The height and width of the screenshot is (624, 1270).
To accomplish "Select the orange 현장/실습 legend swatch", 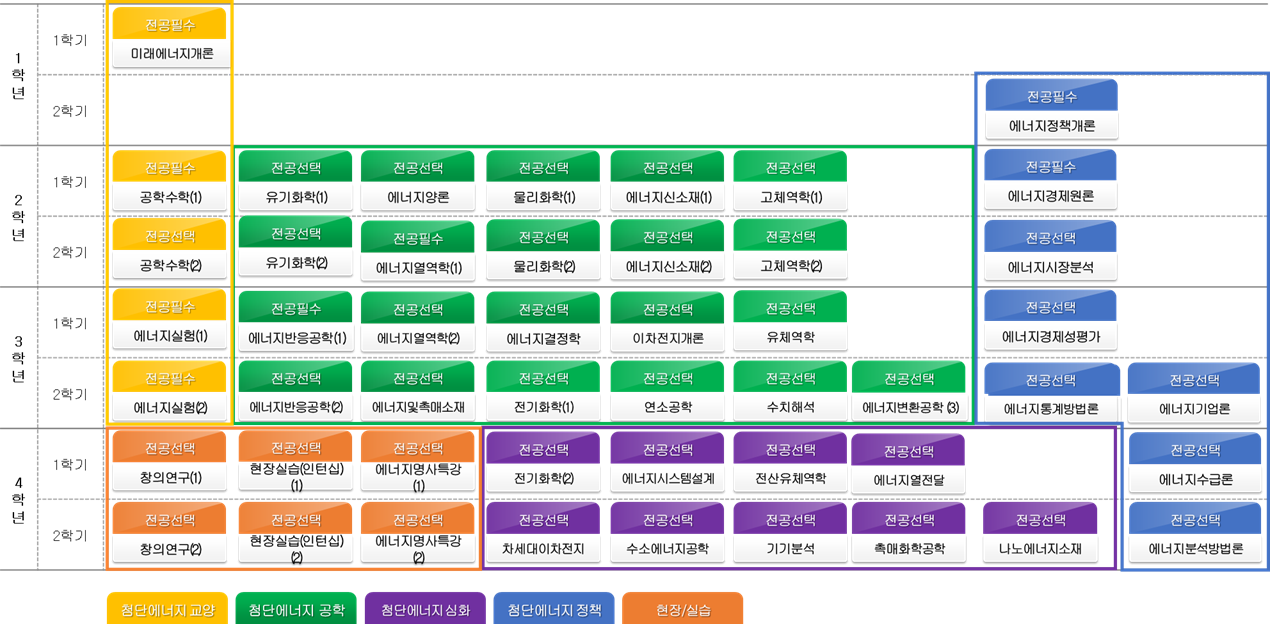I will tap(682, 609).
